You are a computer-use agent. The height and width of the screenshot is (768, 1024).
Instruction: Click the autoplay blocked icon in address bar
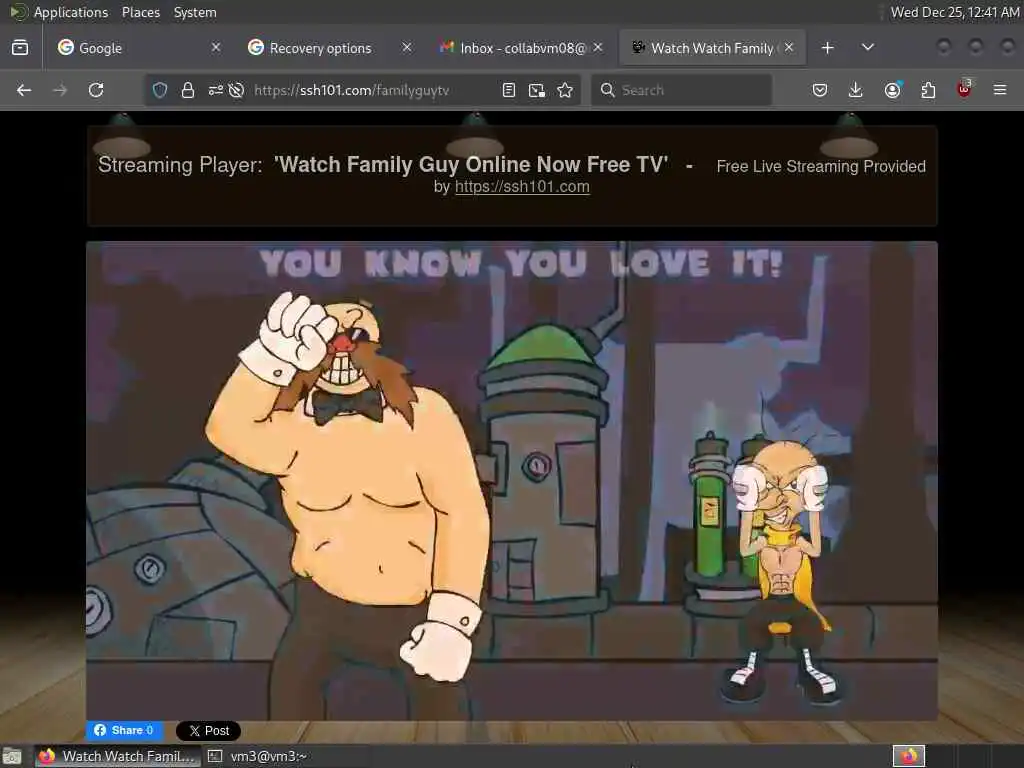tap(236, 90)
